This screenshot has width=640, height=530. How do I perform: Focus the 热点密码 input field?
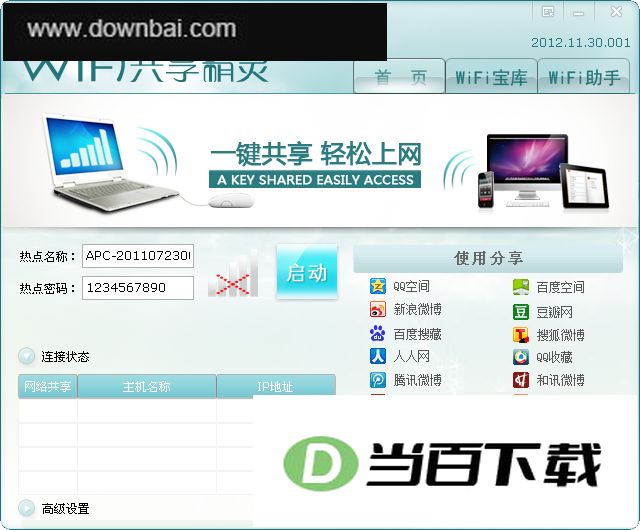(x=138, y=288)
